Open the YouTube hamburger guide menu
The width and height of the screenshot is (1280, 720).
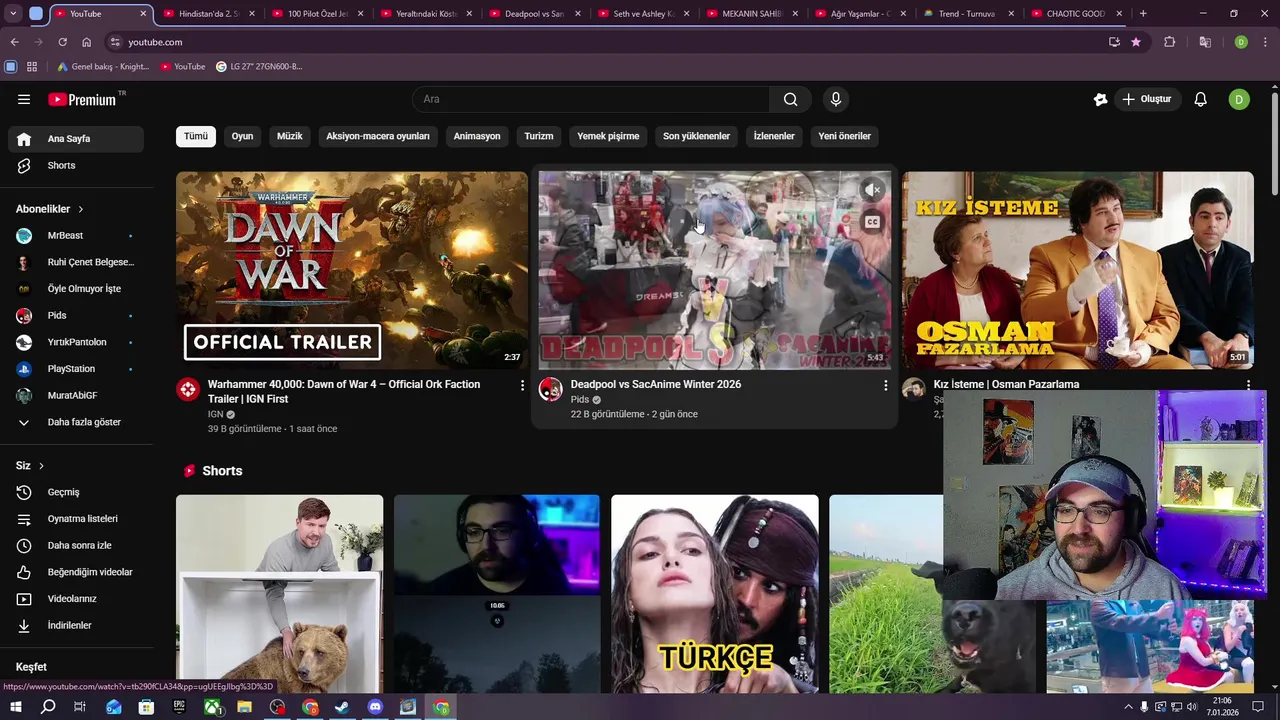24,99
